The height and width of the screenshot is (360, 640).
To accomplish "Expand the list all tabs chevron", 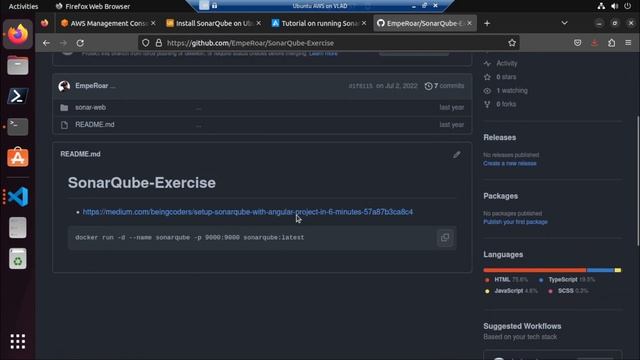I will click(564, 23).
